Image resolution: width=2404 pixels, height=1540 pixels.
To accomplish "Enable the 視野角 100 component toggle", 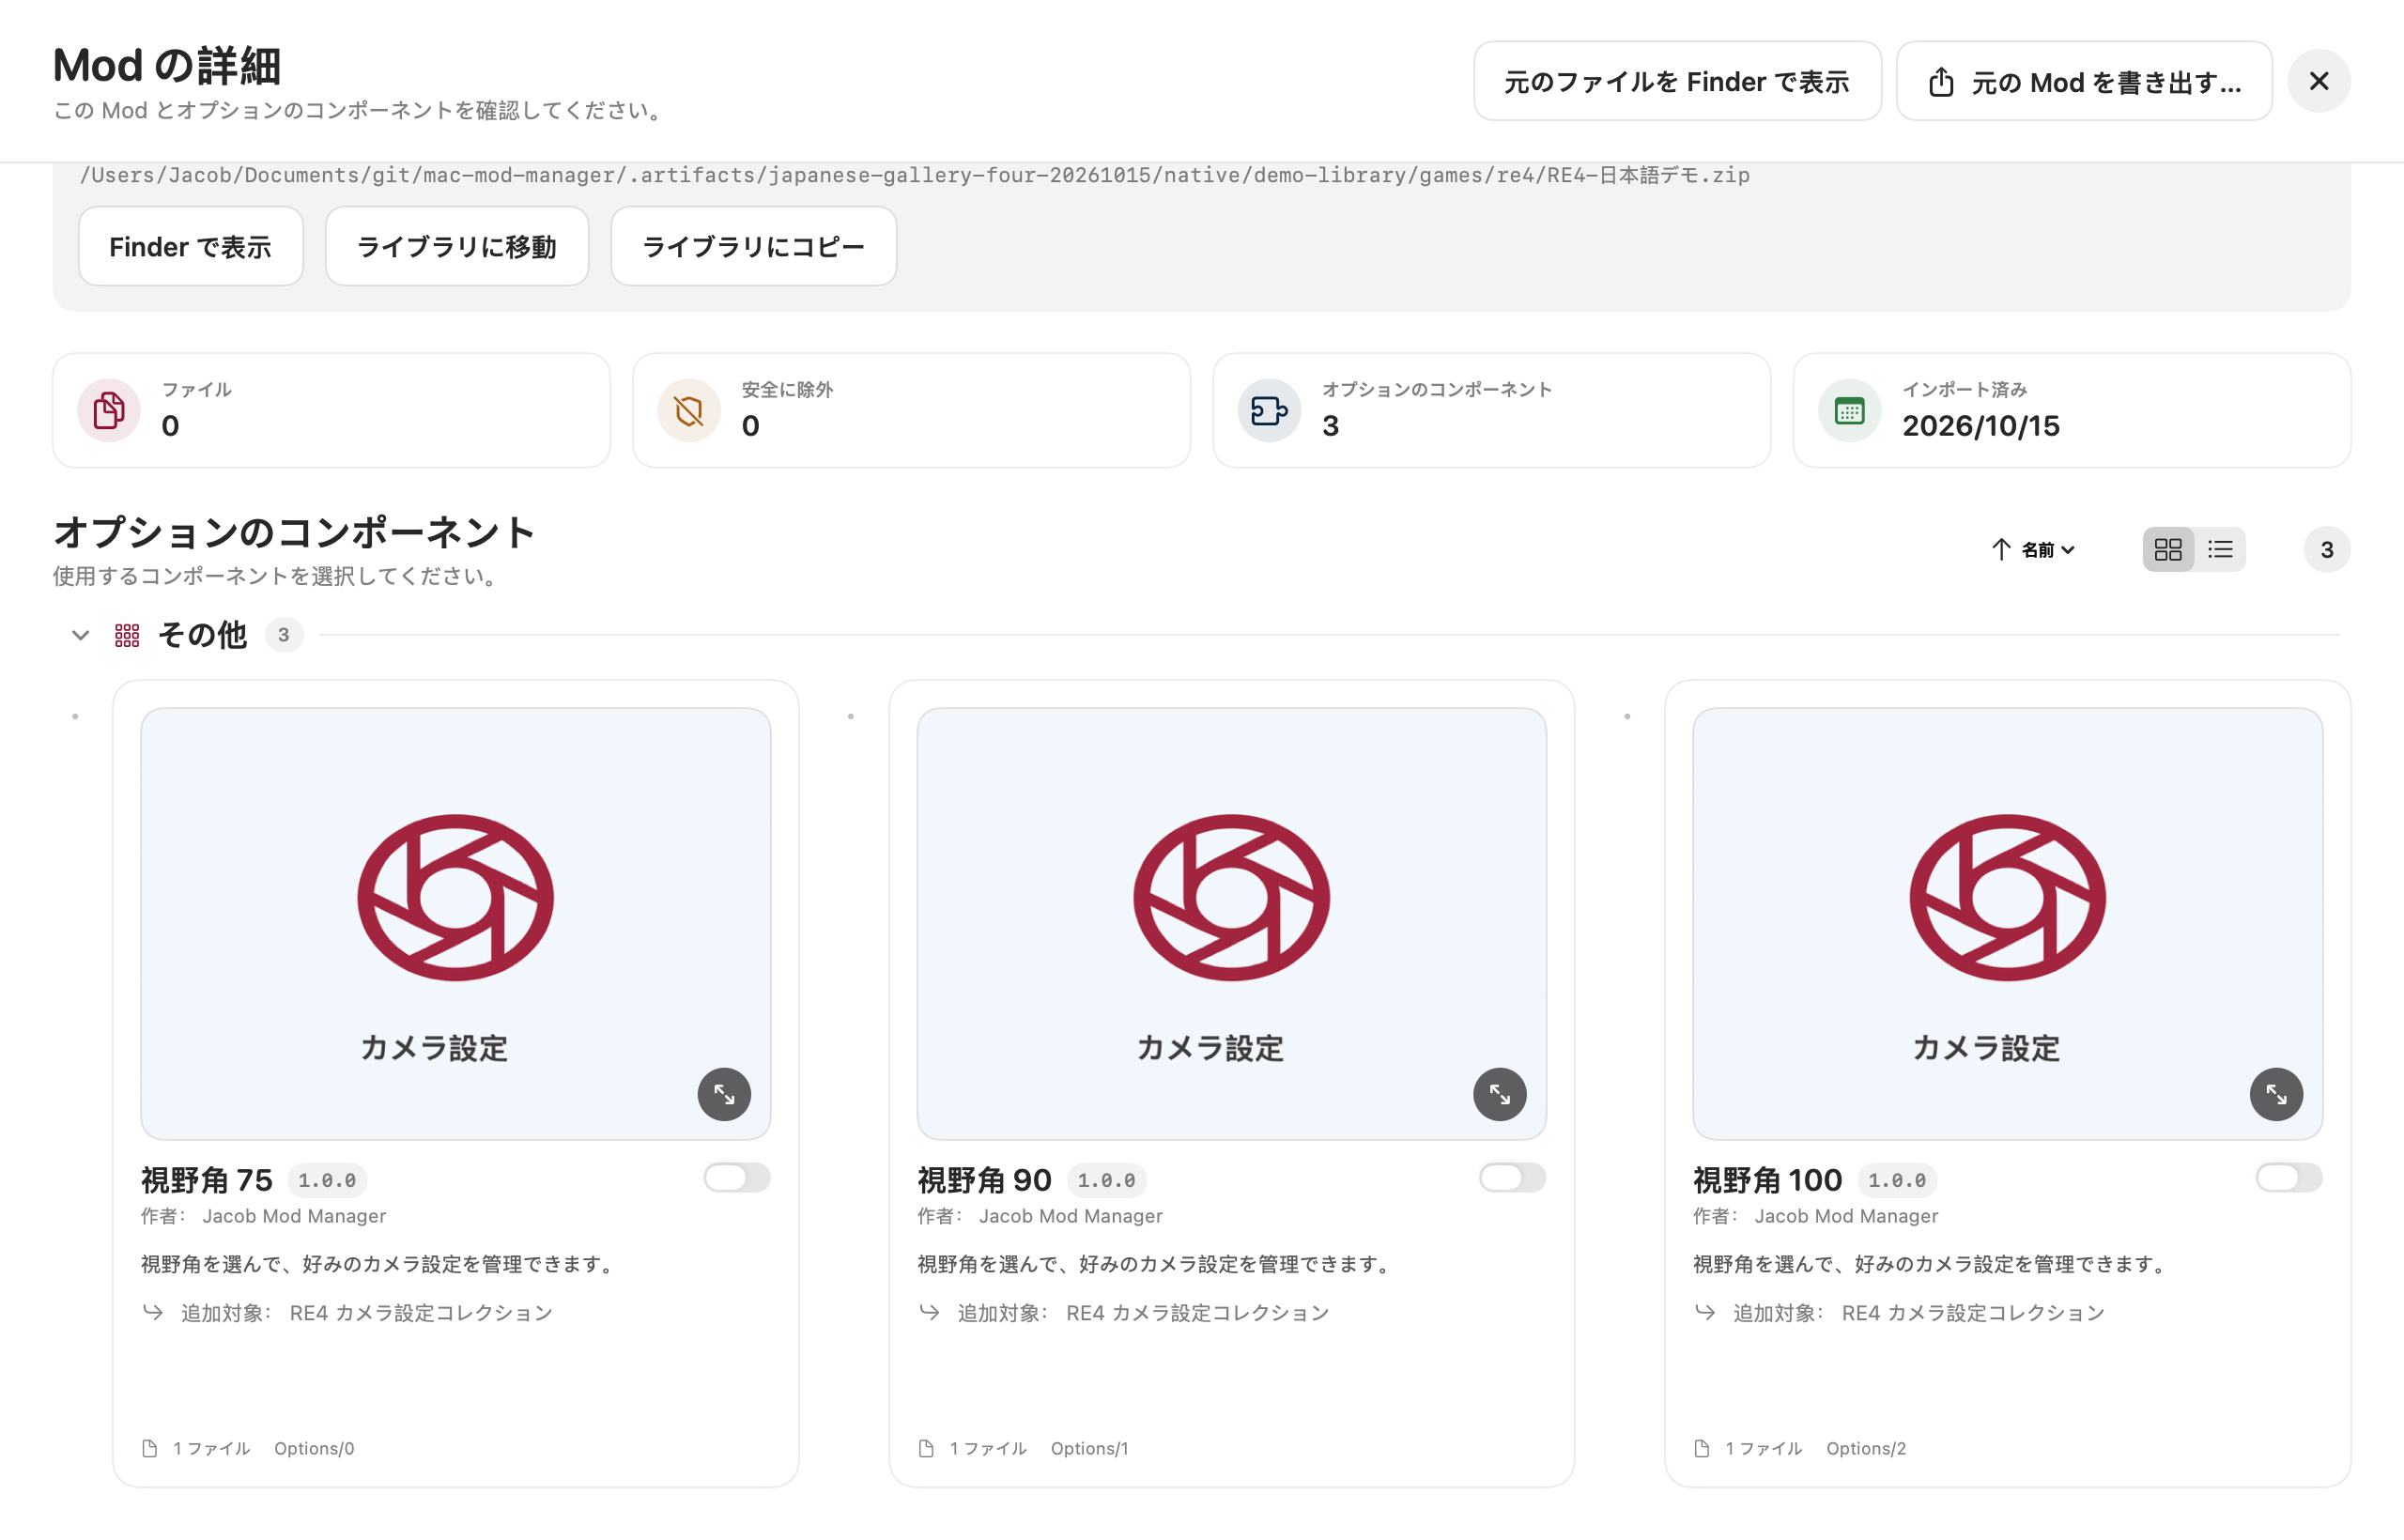I will click(2289, 1177).
